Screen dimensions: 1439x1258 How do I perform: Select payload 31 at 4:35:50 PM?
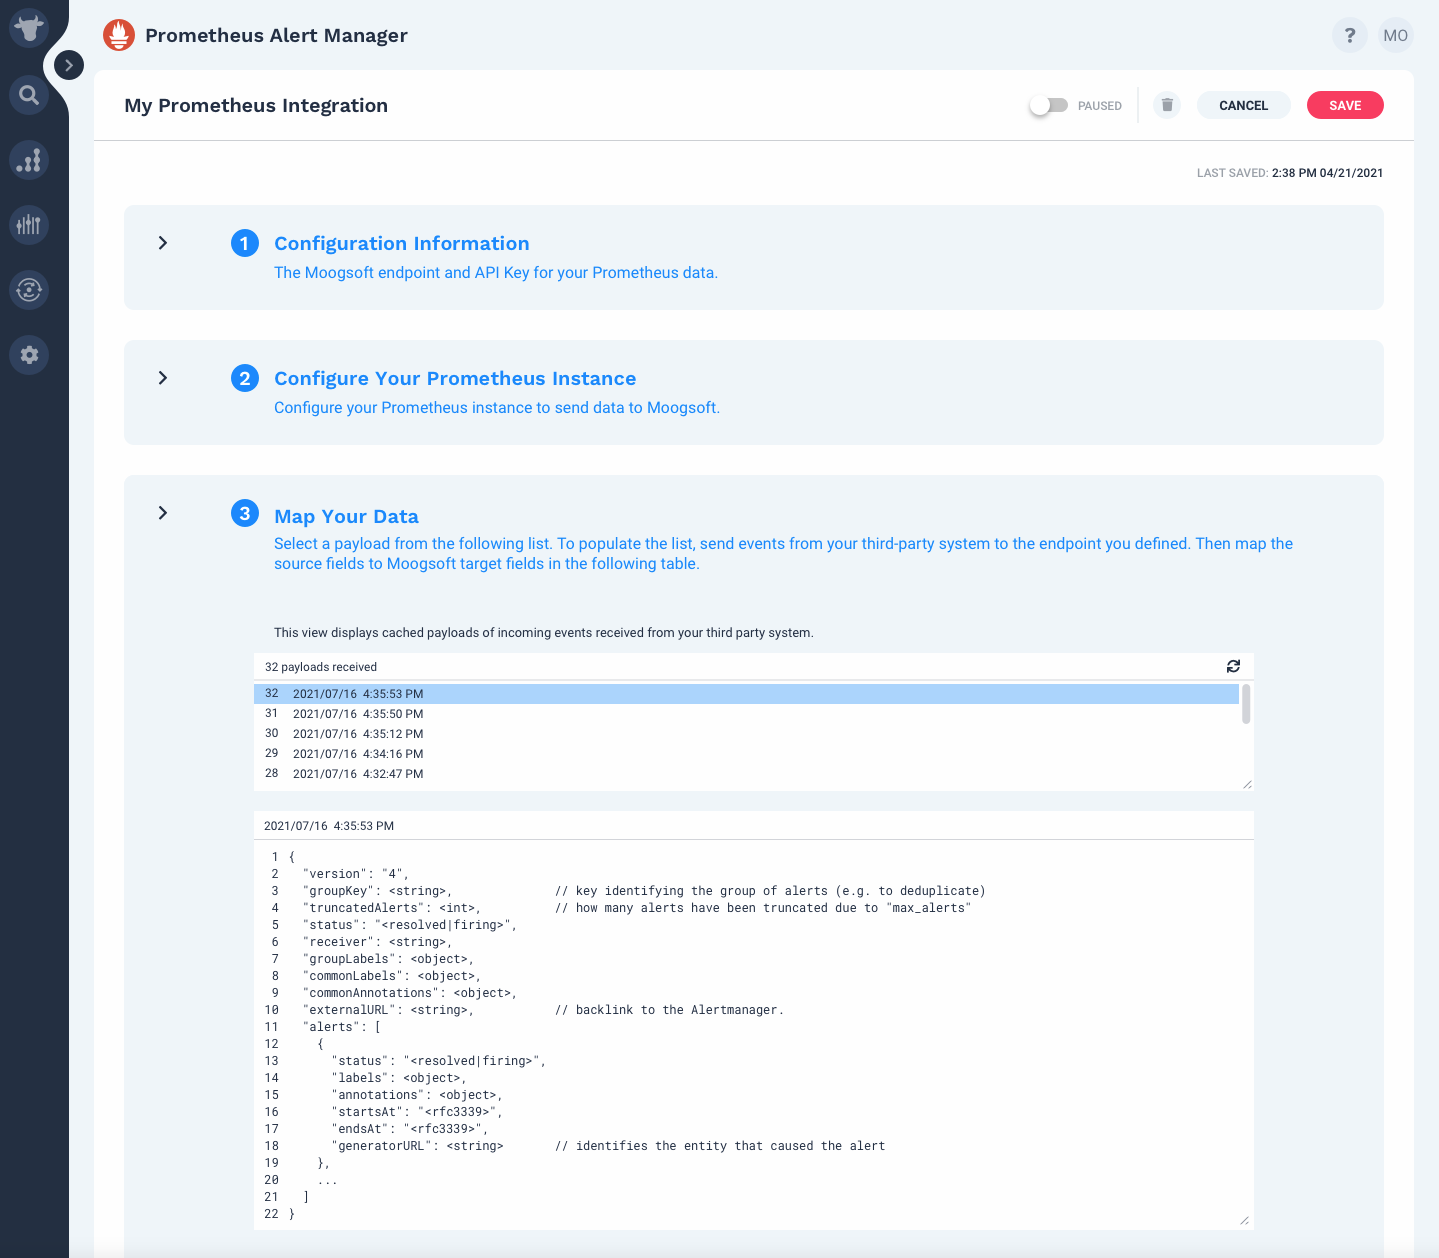click(746, 714)
